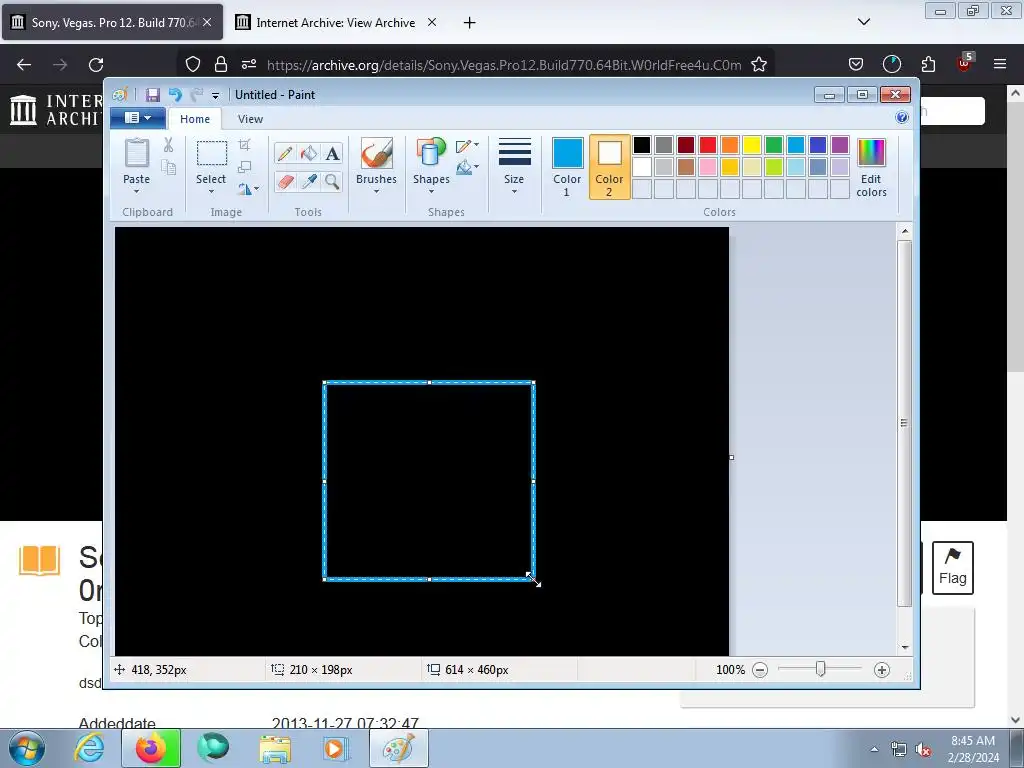1024x768 pixels.
Task: Select the Color picker eyedropper tool
Action: 309,181
